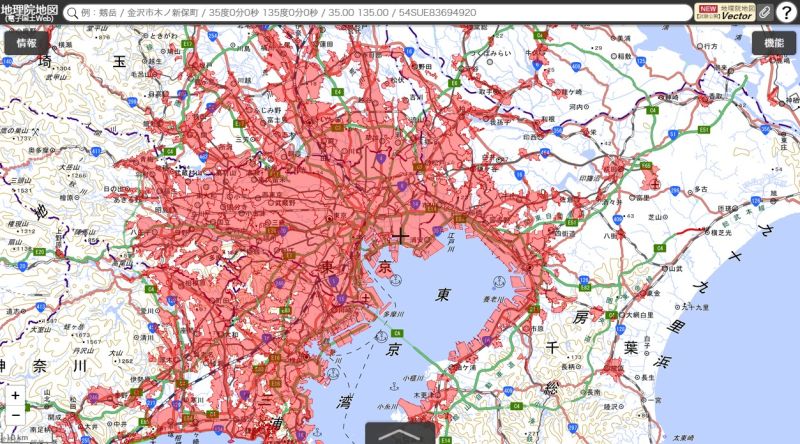This screenshot has width=800, height=444.
Task: Click the E20 expressway shield
Action: pos(39,252)
